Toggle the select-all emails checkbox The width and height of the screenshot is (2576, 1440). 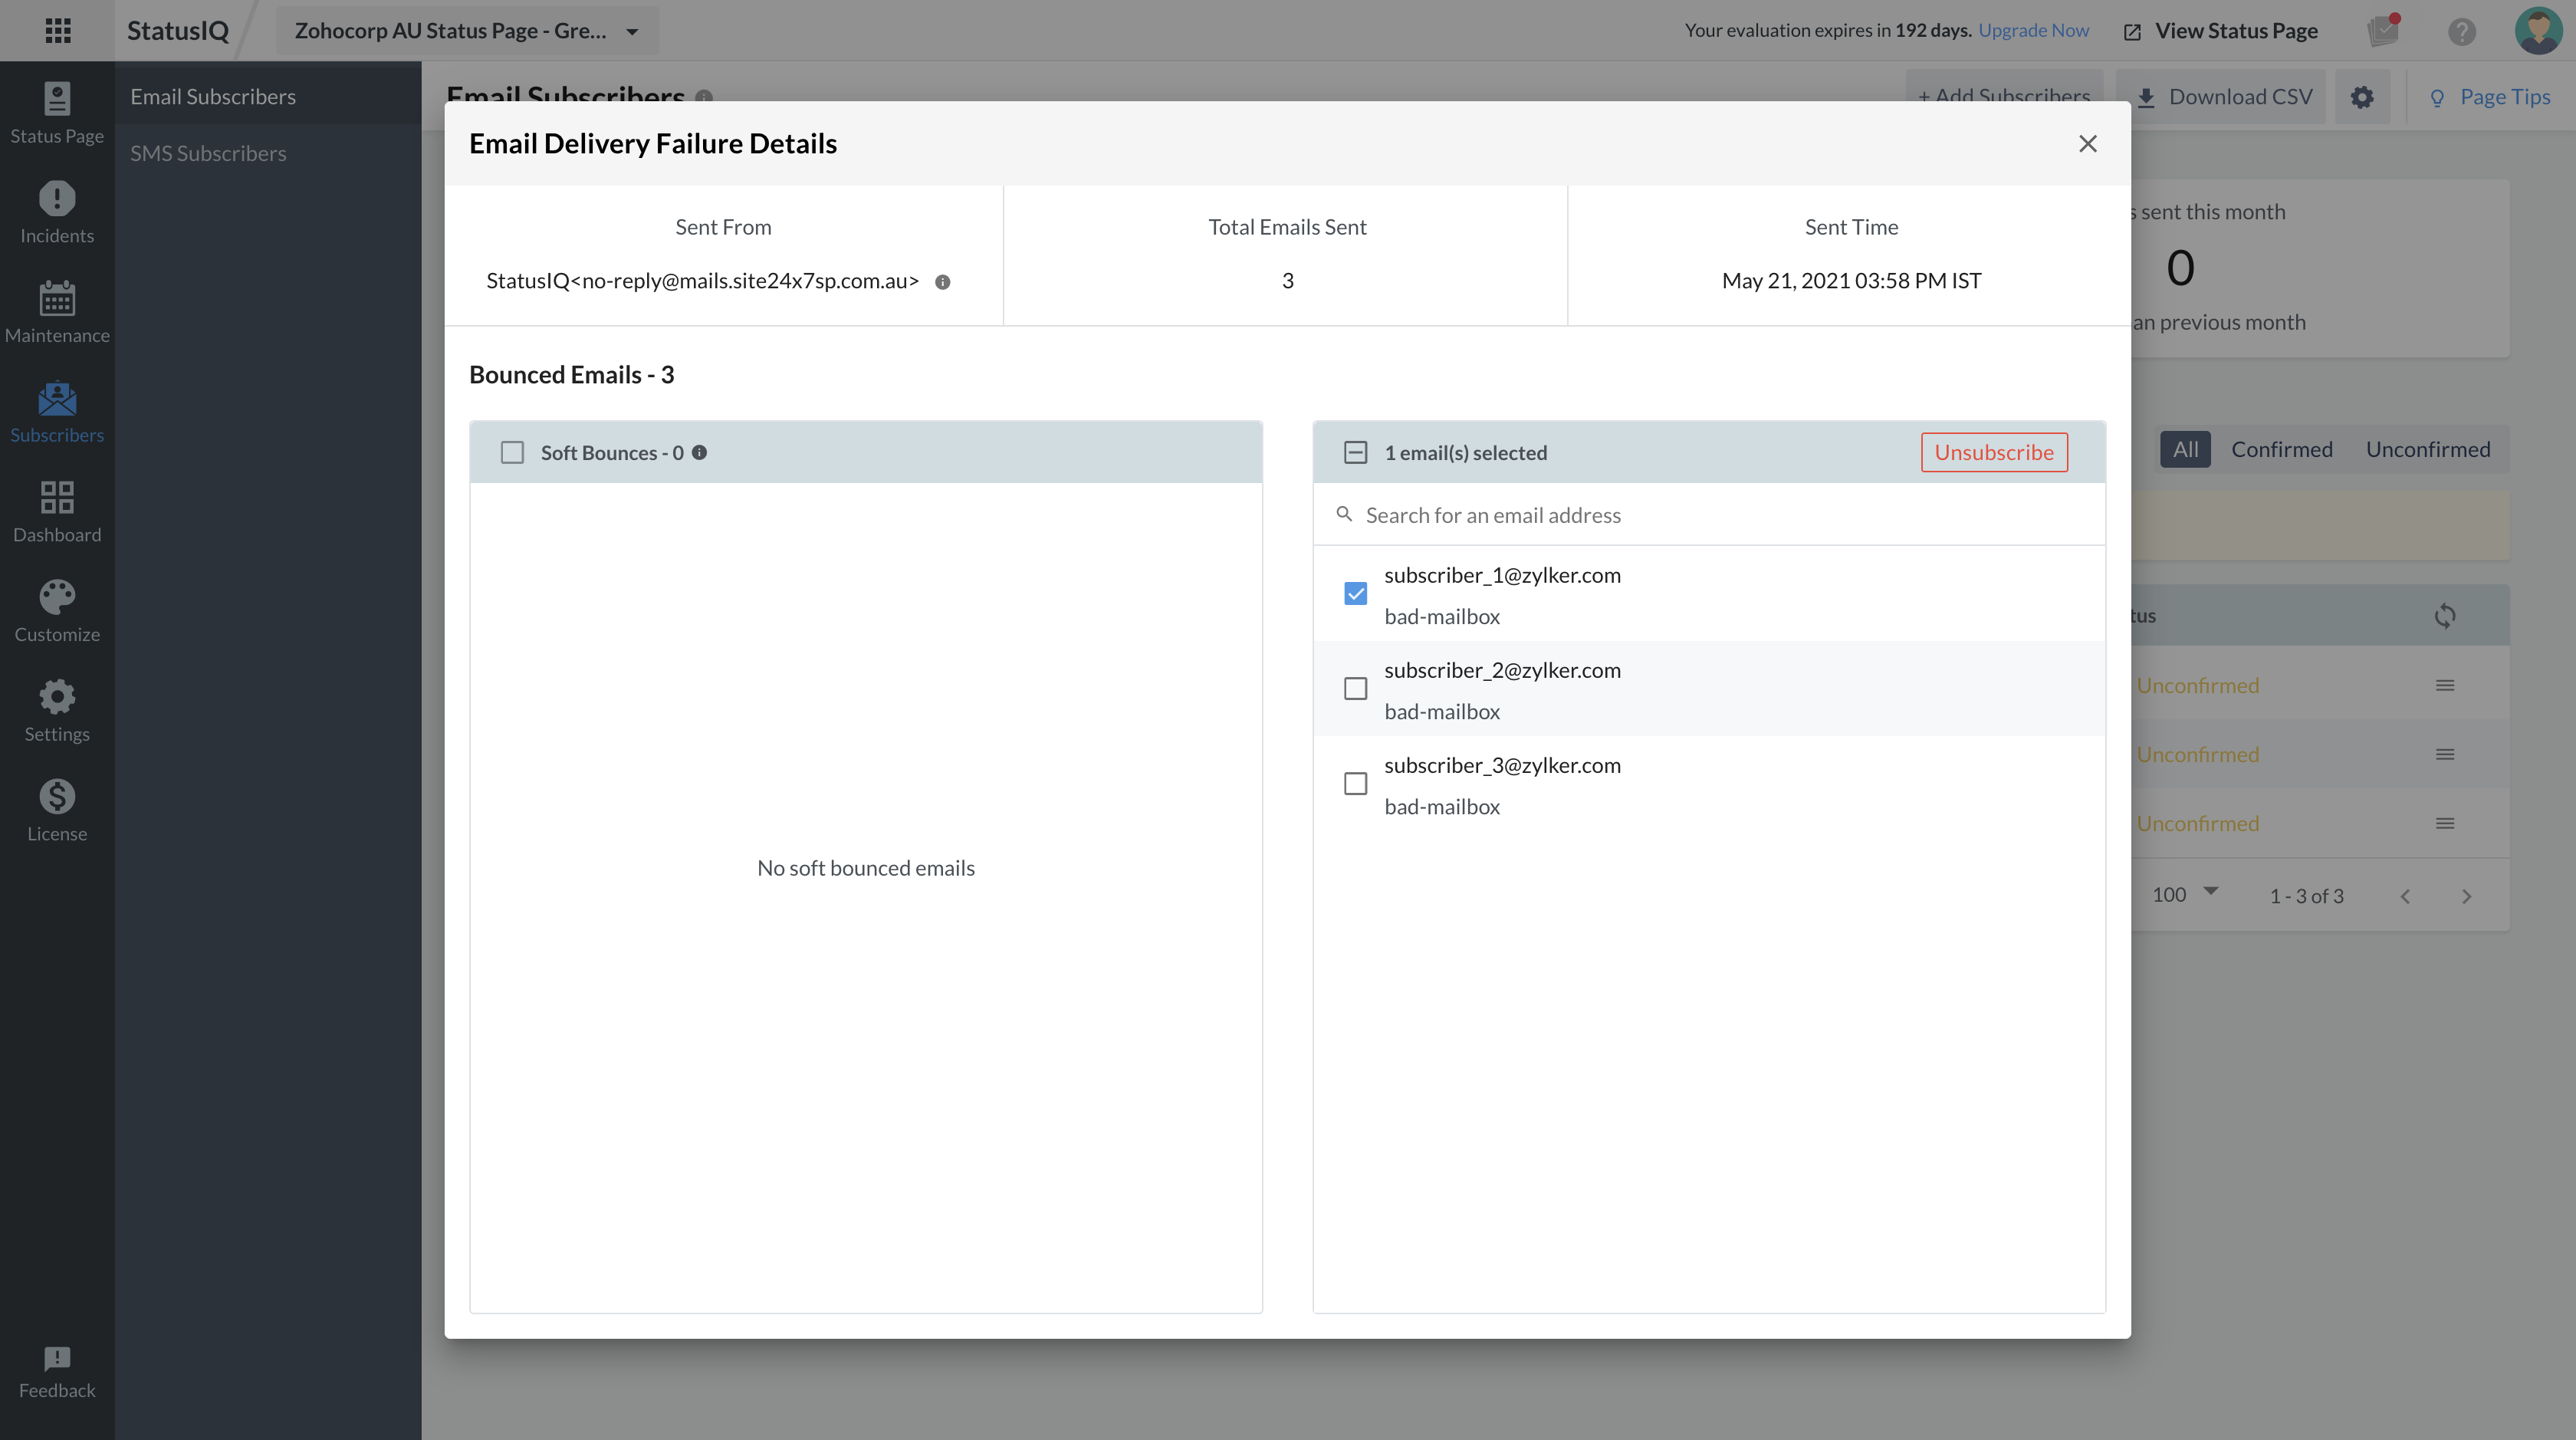(1355, 453)
